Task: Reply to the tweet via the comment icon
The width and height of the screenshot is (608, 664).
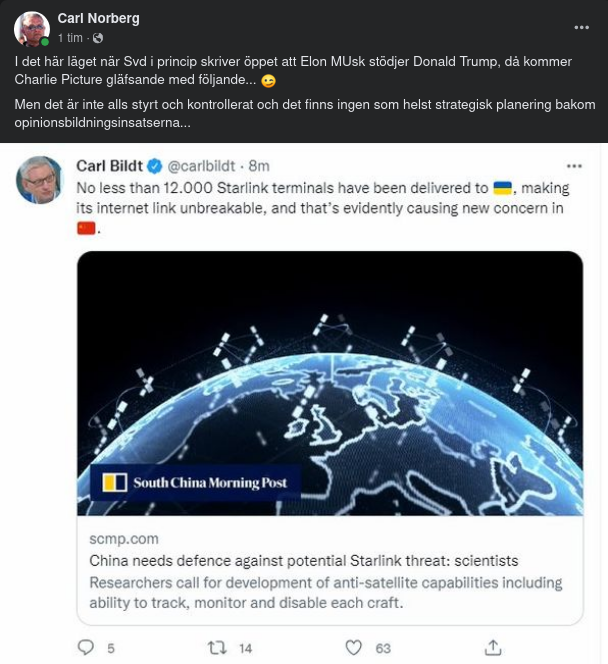Action: click(x=87, y=648)
